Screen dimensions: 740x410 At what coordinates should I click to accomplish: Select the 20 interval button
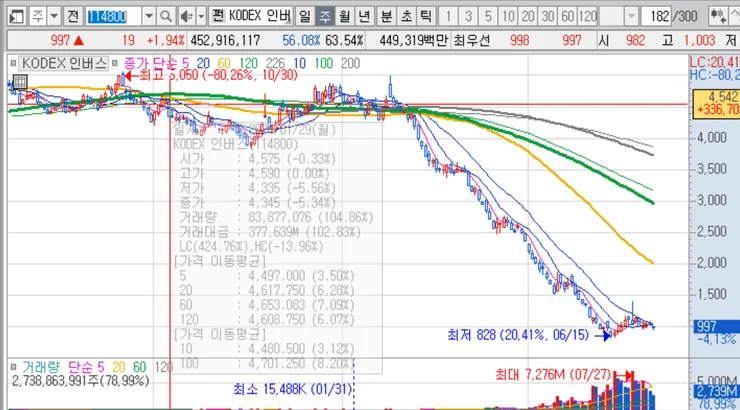(x=528, y=17)
